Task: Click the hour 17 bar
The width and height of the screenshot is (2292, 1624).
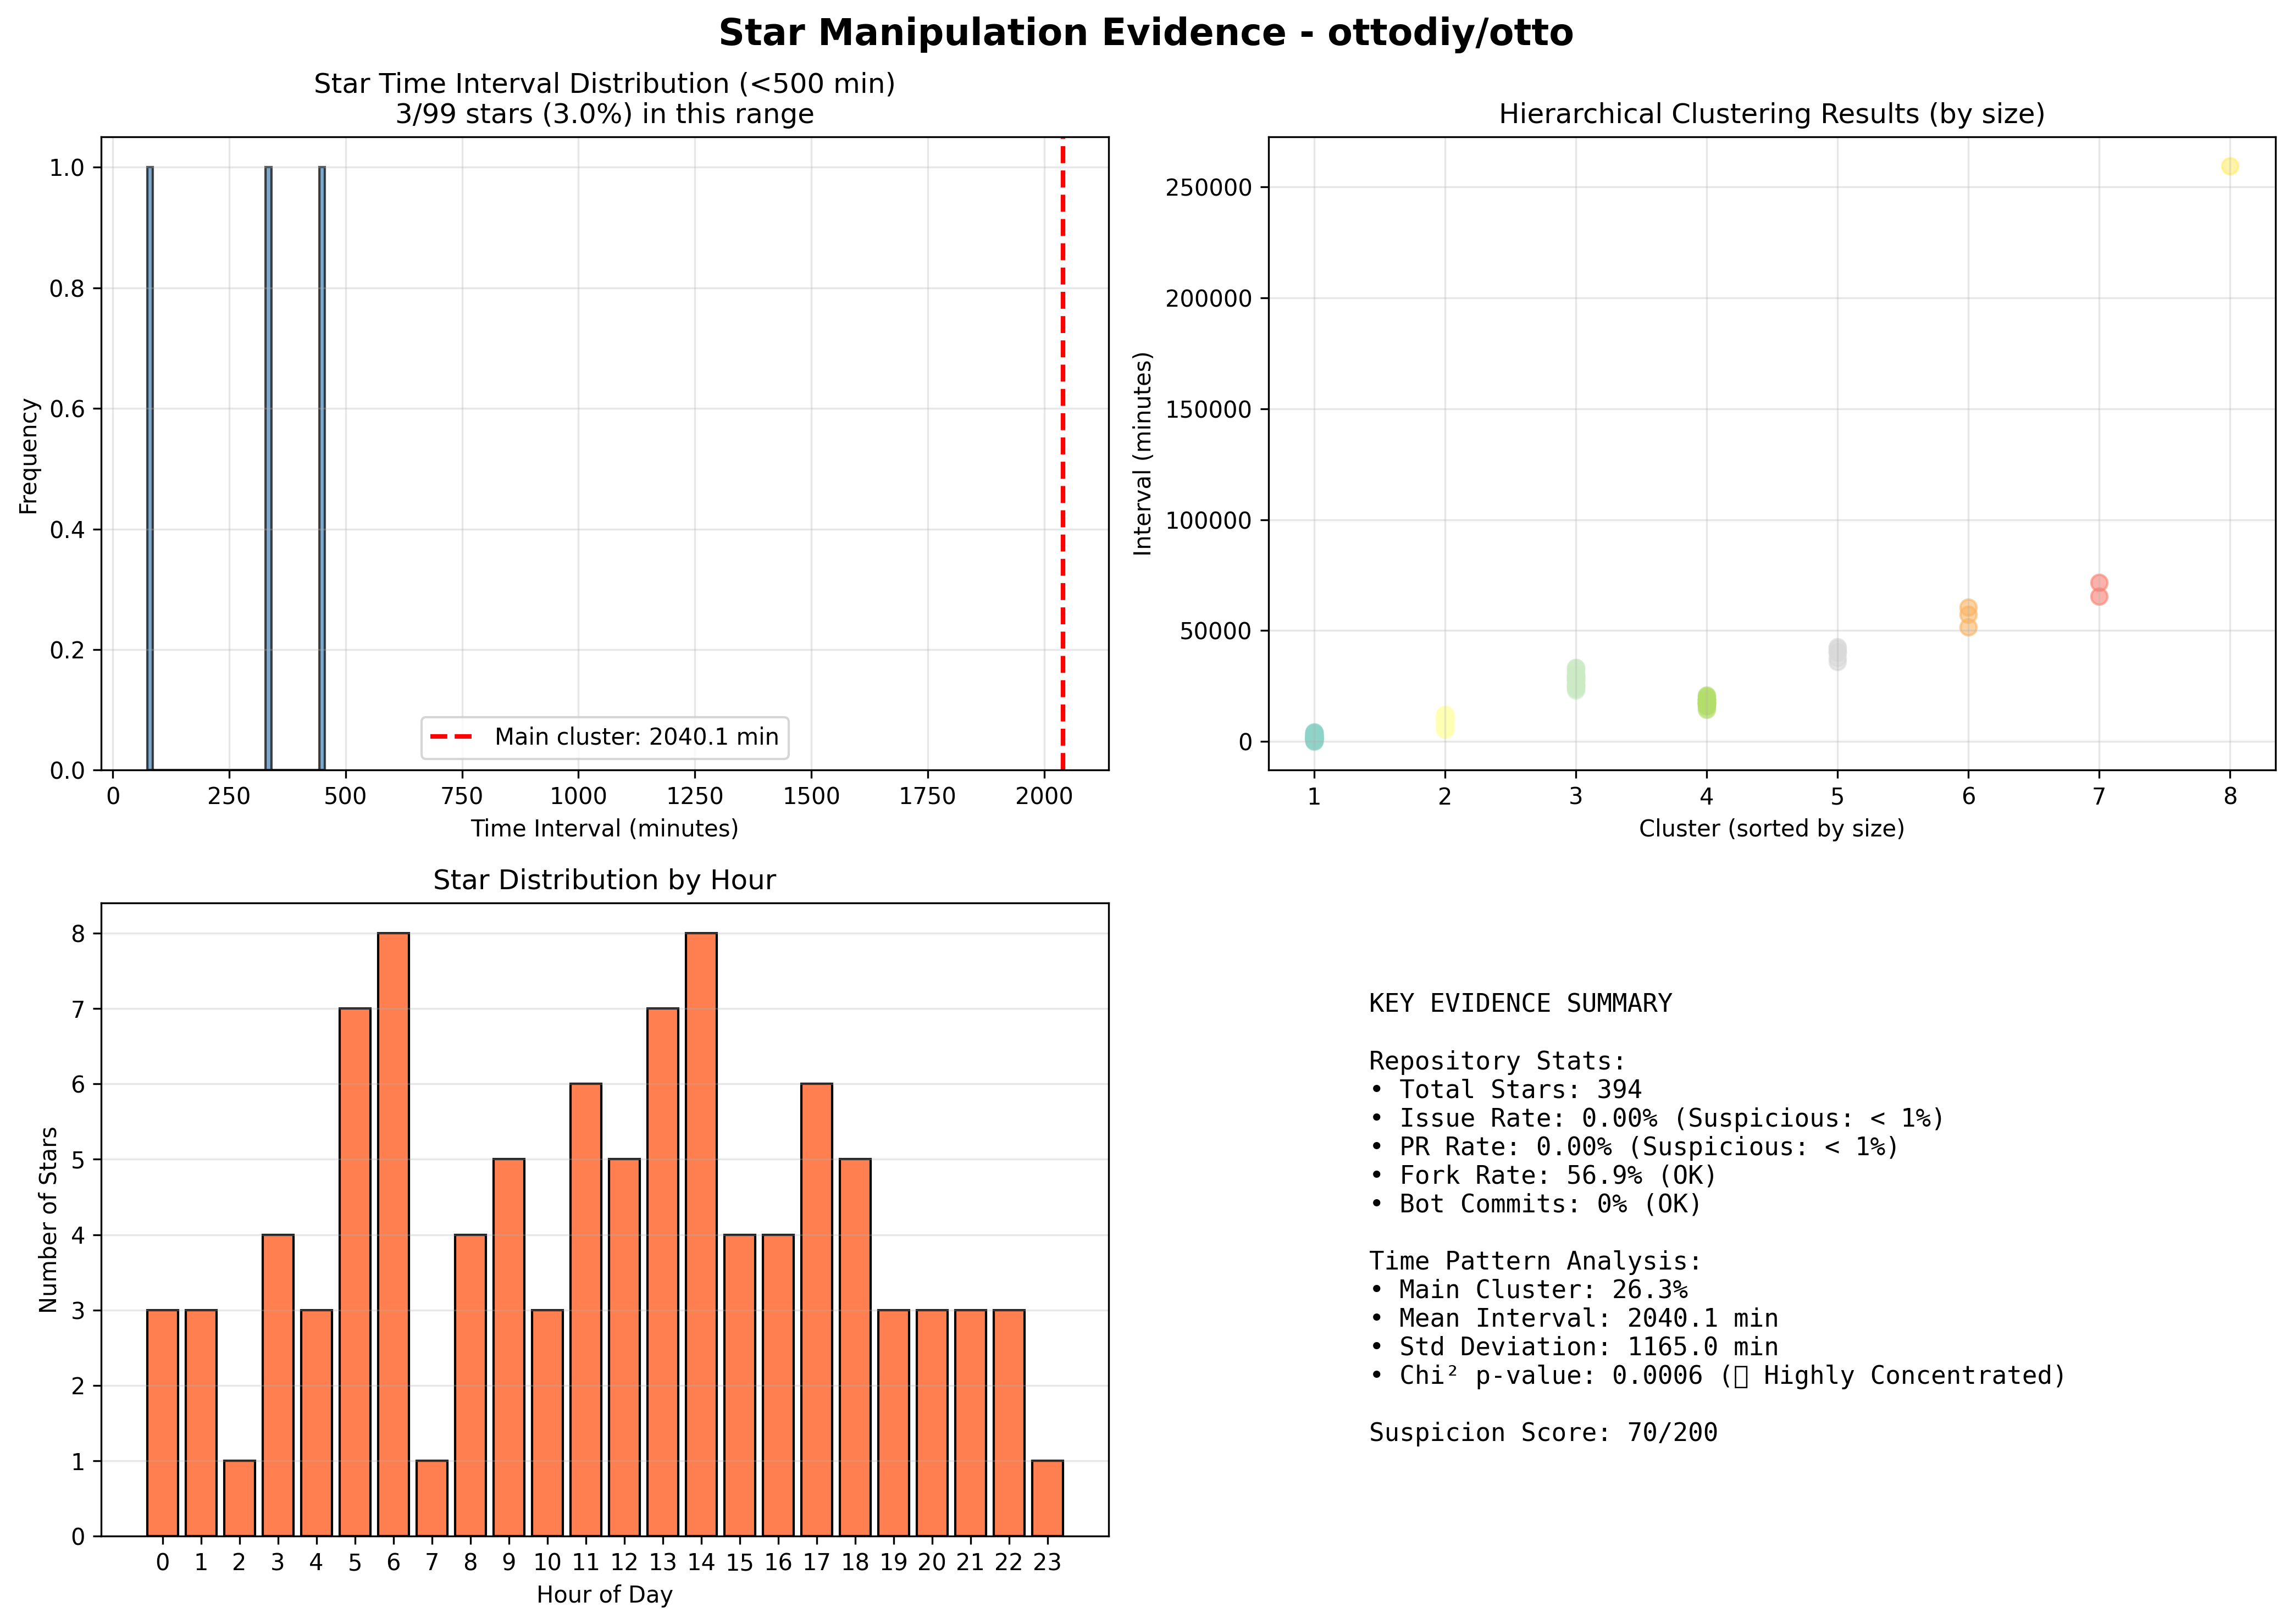Action: pos(816,1310)
